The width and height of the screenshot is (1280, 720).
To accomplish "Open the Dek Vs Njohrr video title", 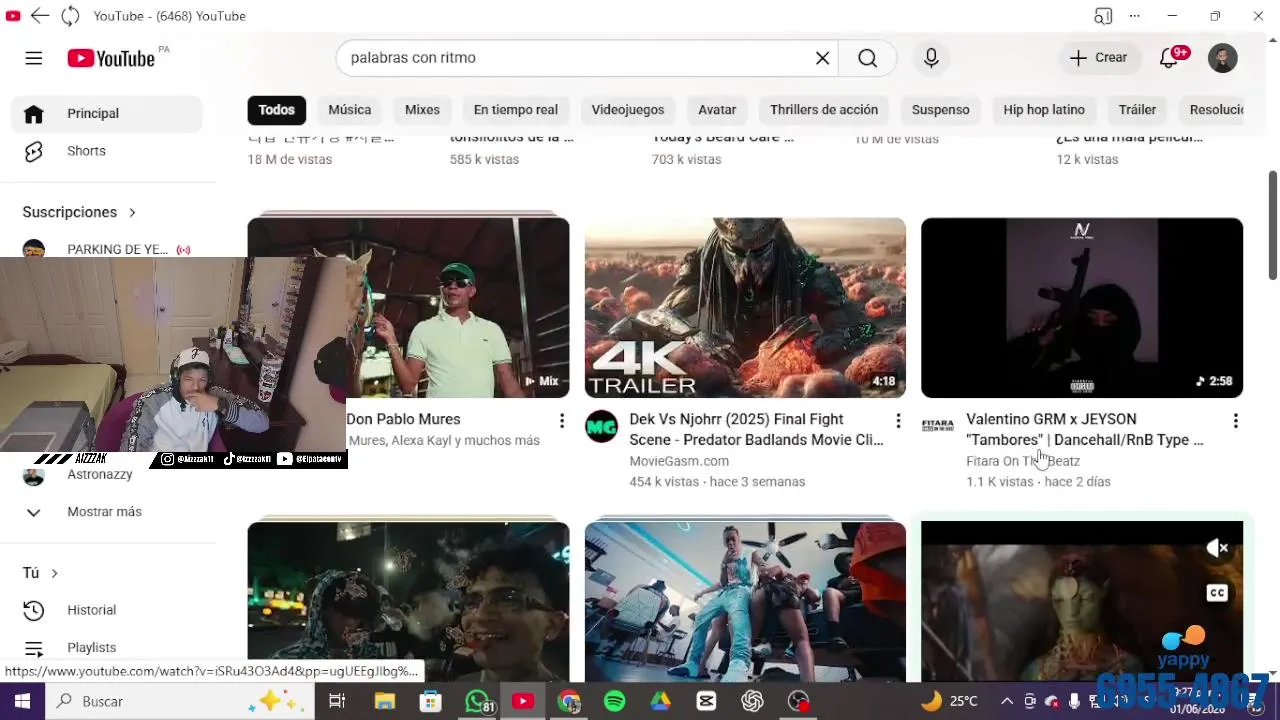I will 756,430.
